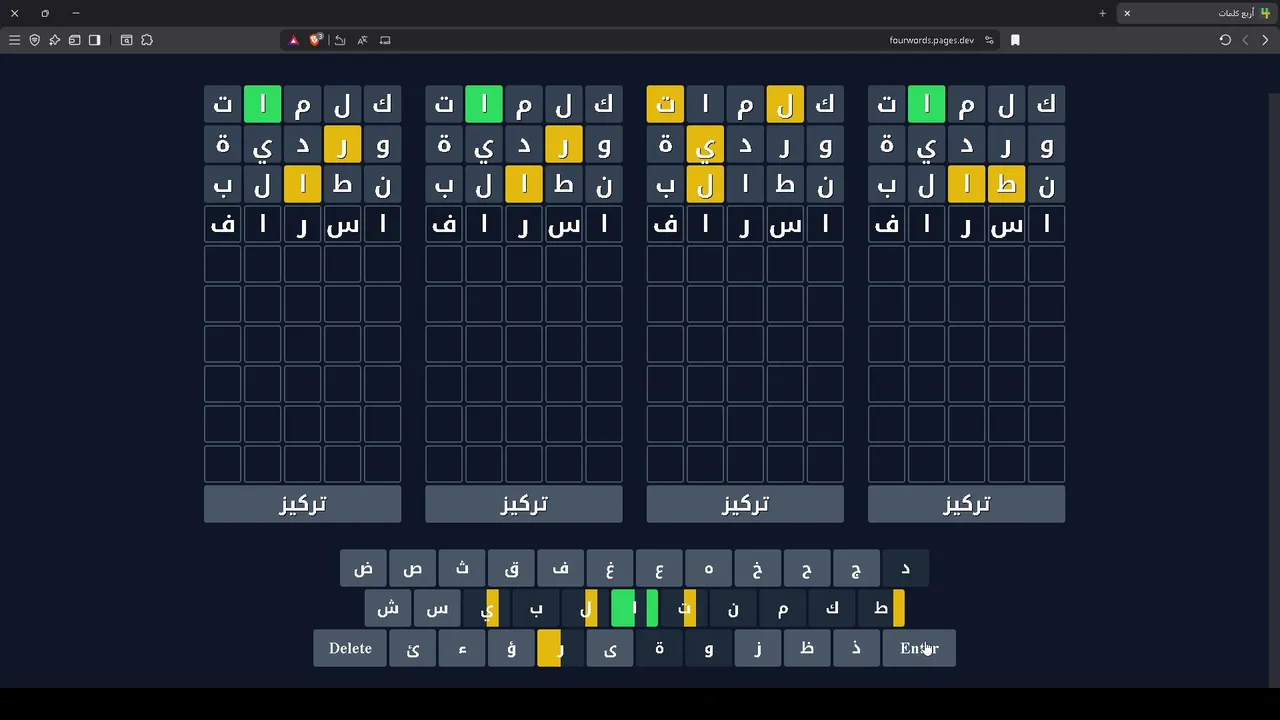Click the translate page icon
The height and width of the screenshot is (720, 1280).
point(362,40)
